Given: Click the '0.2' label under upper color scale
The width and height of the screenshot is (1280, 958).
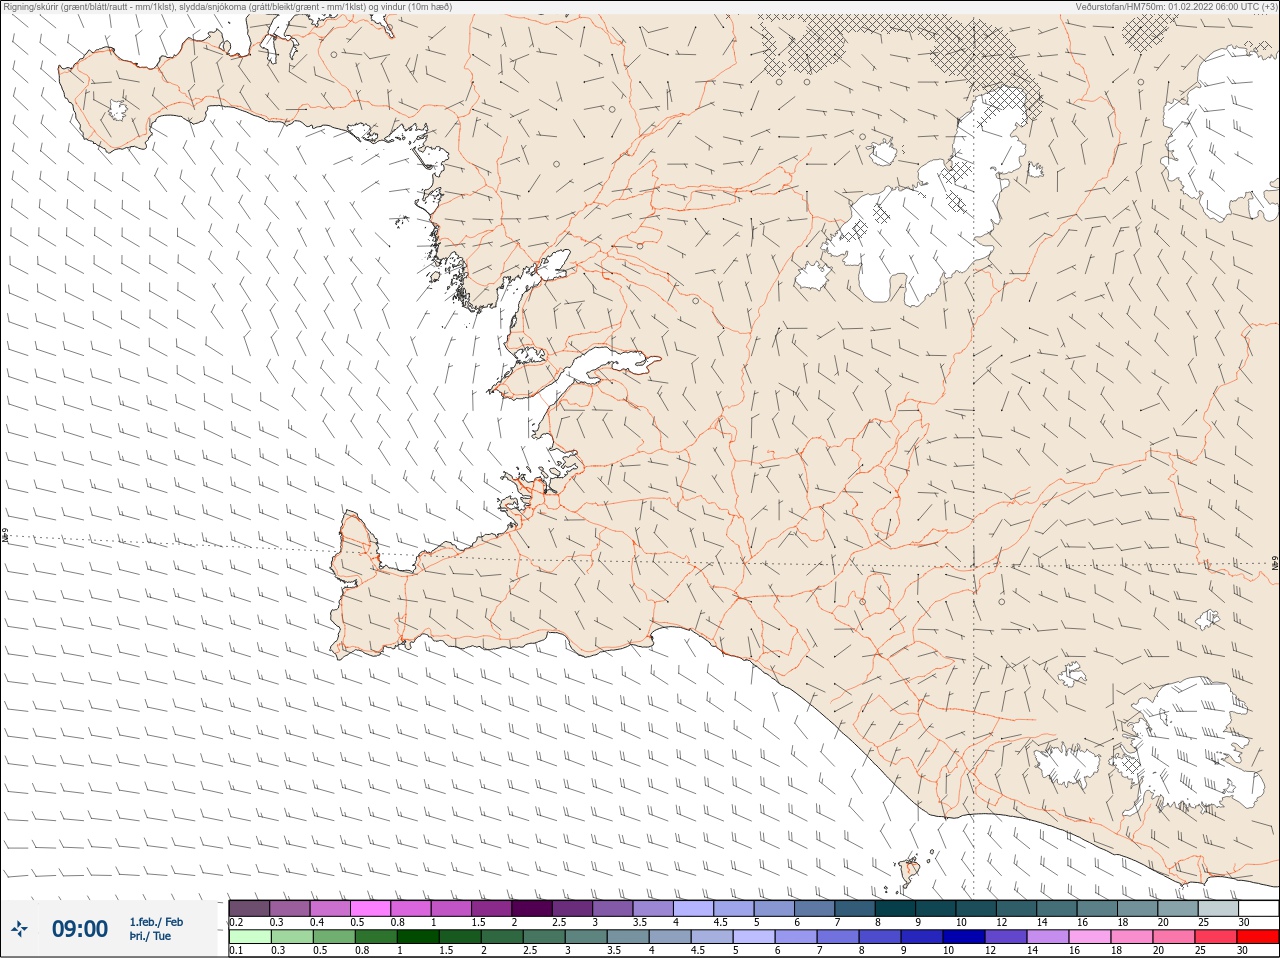Looking at the screenshot, I should 236,922.
